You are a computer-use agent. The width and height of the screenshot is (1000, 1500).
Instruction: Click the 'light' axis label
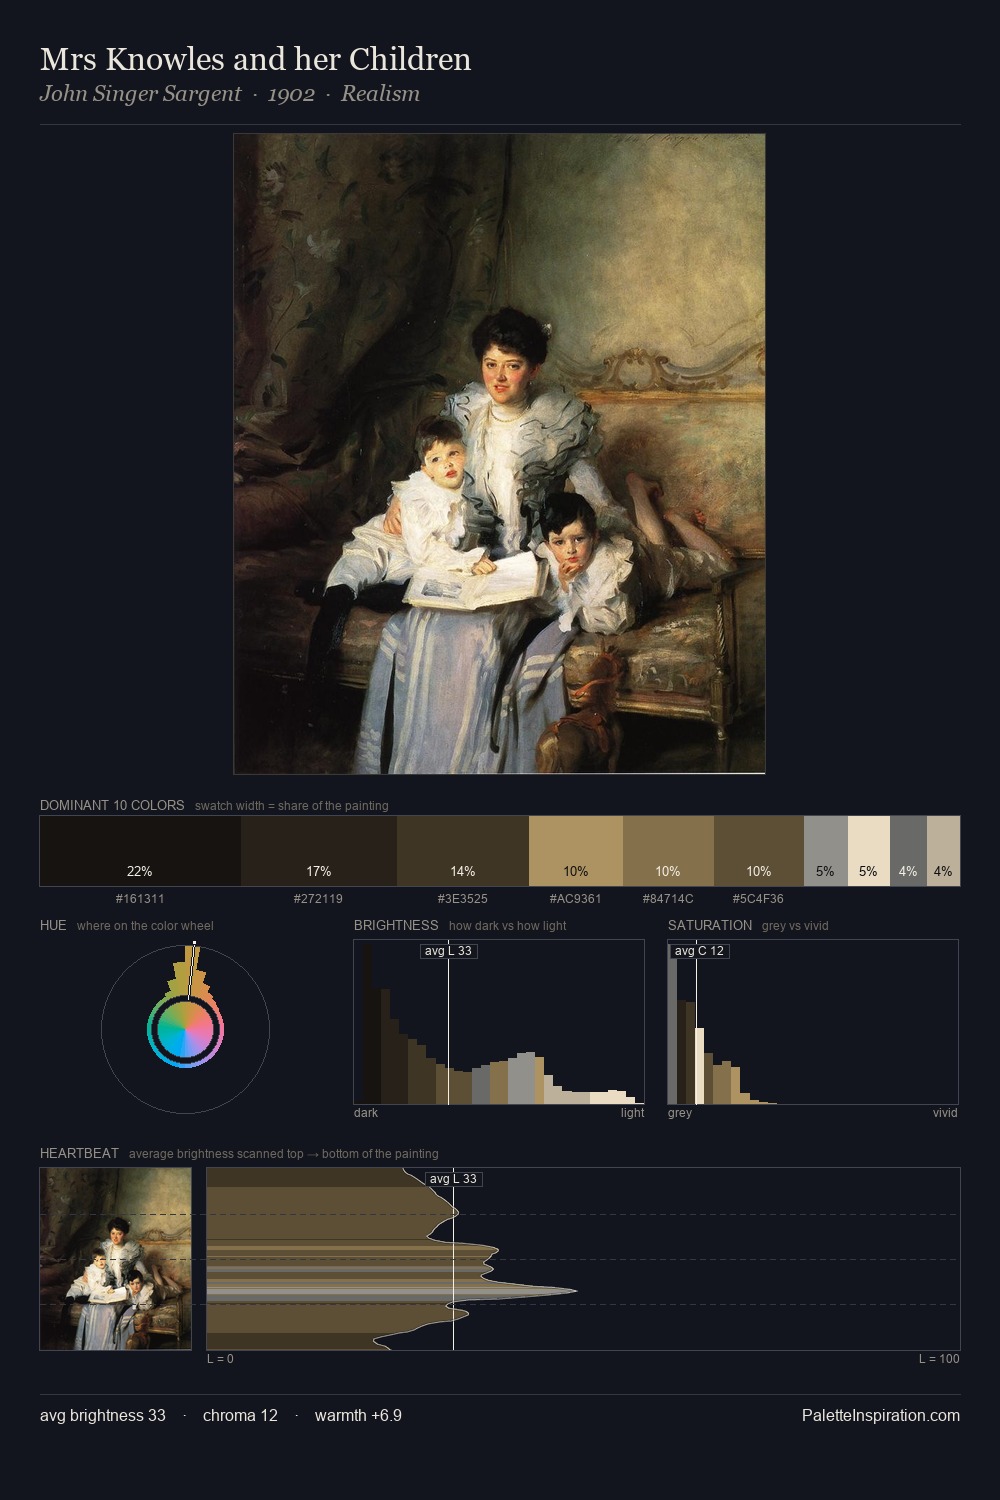(632, 1113)
